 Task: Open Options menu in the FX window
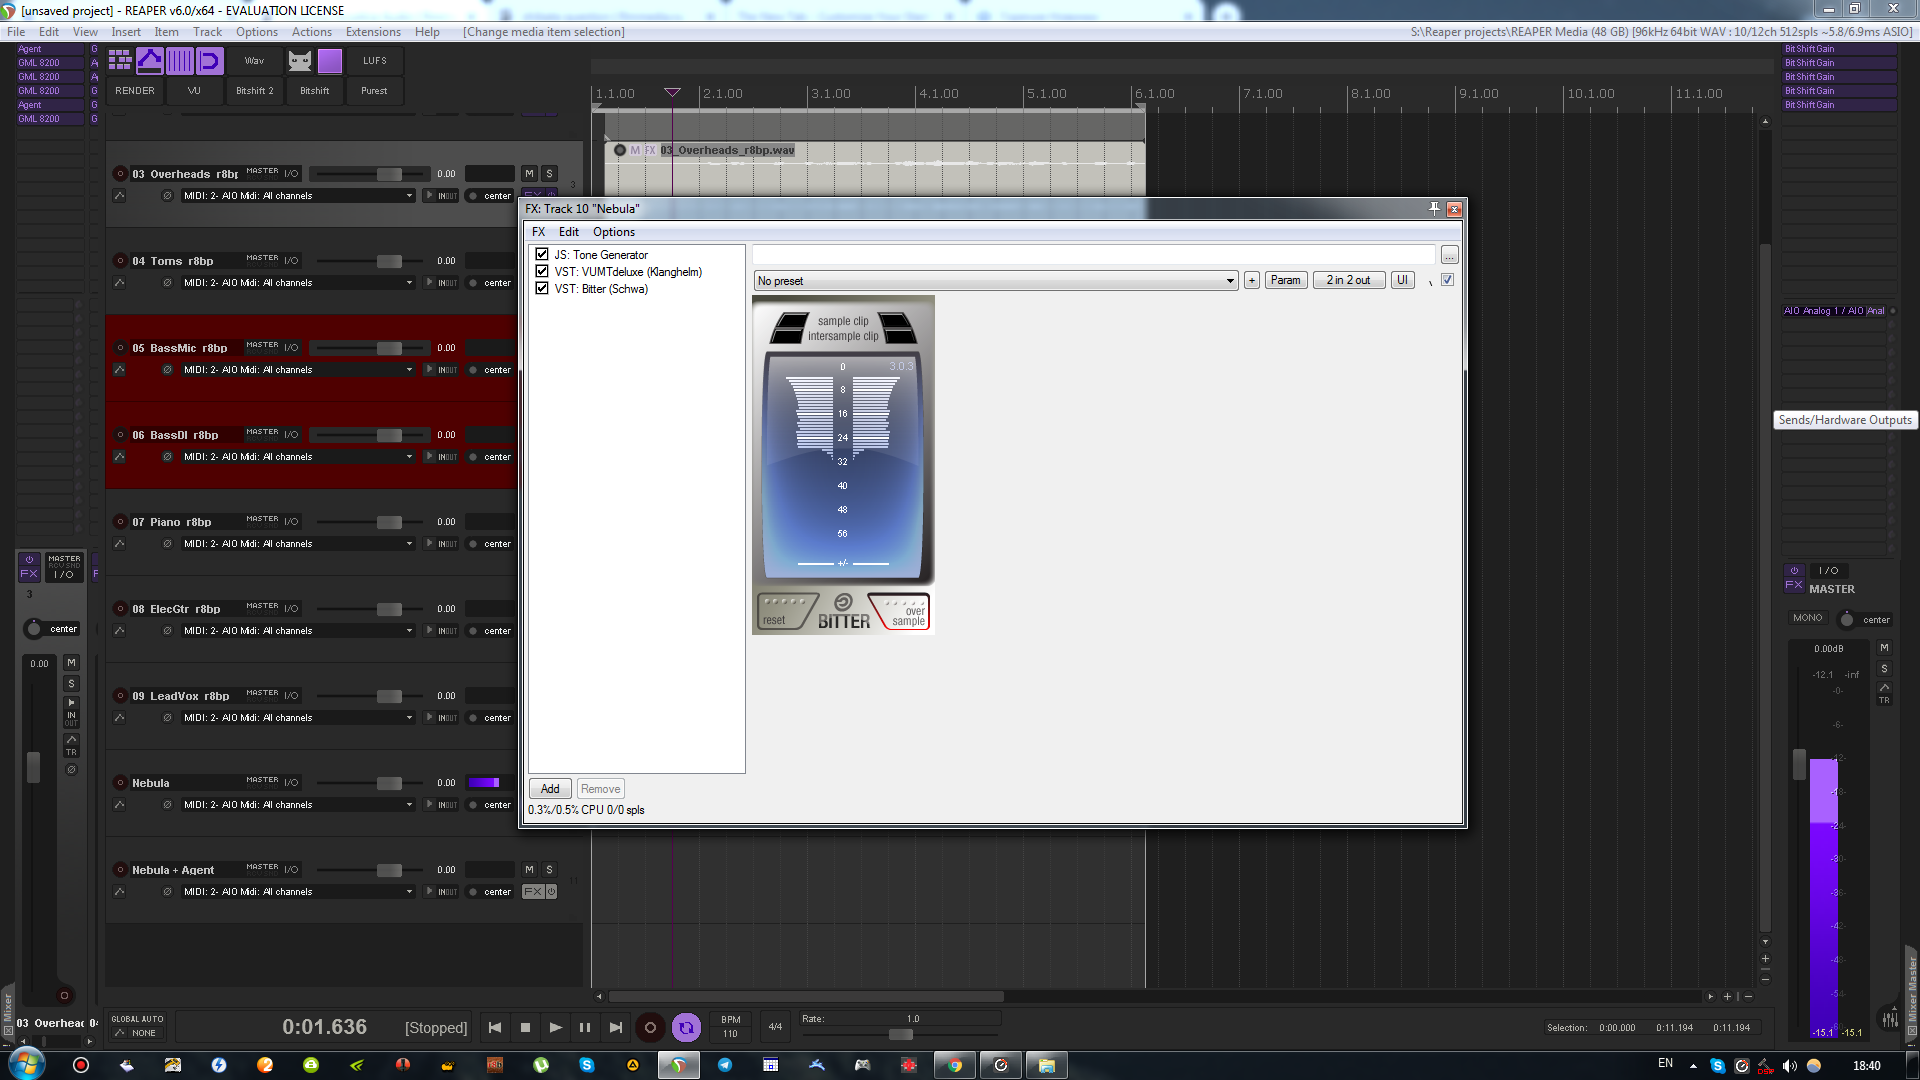pos(614,232)
